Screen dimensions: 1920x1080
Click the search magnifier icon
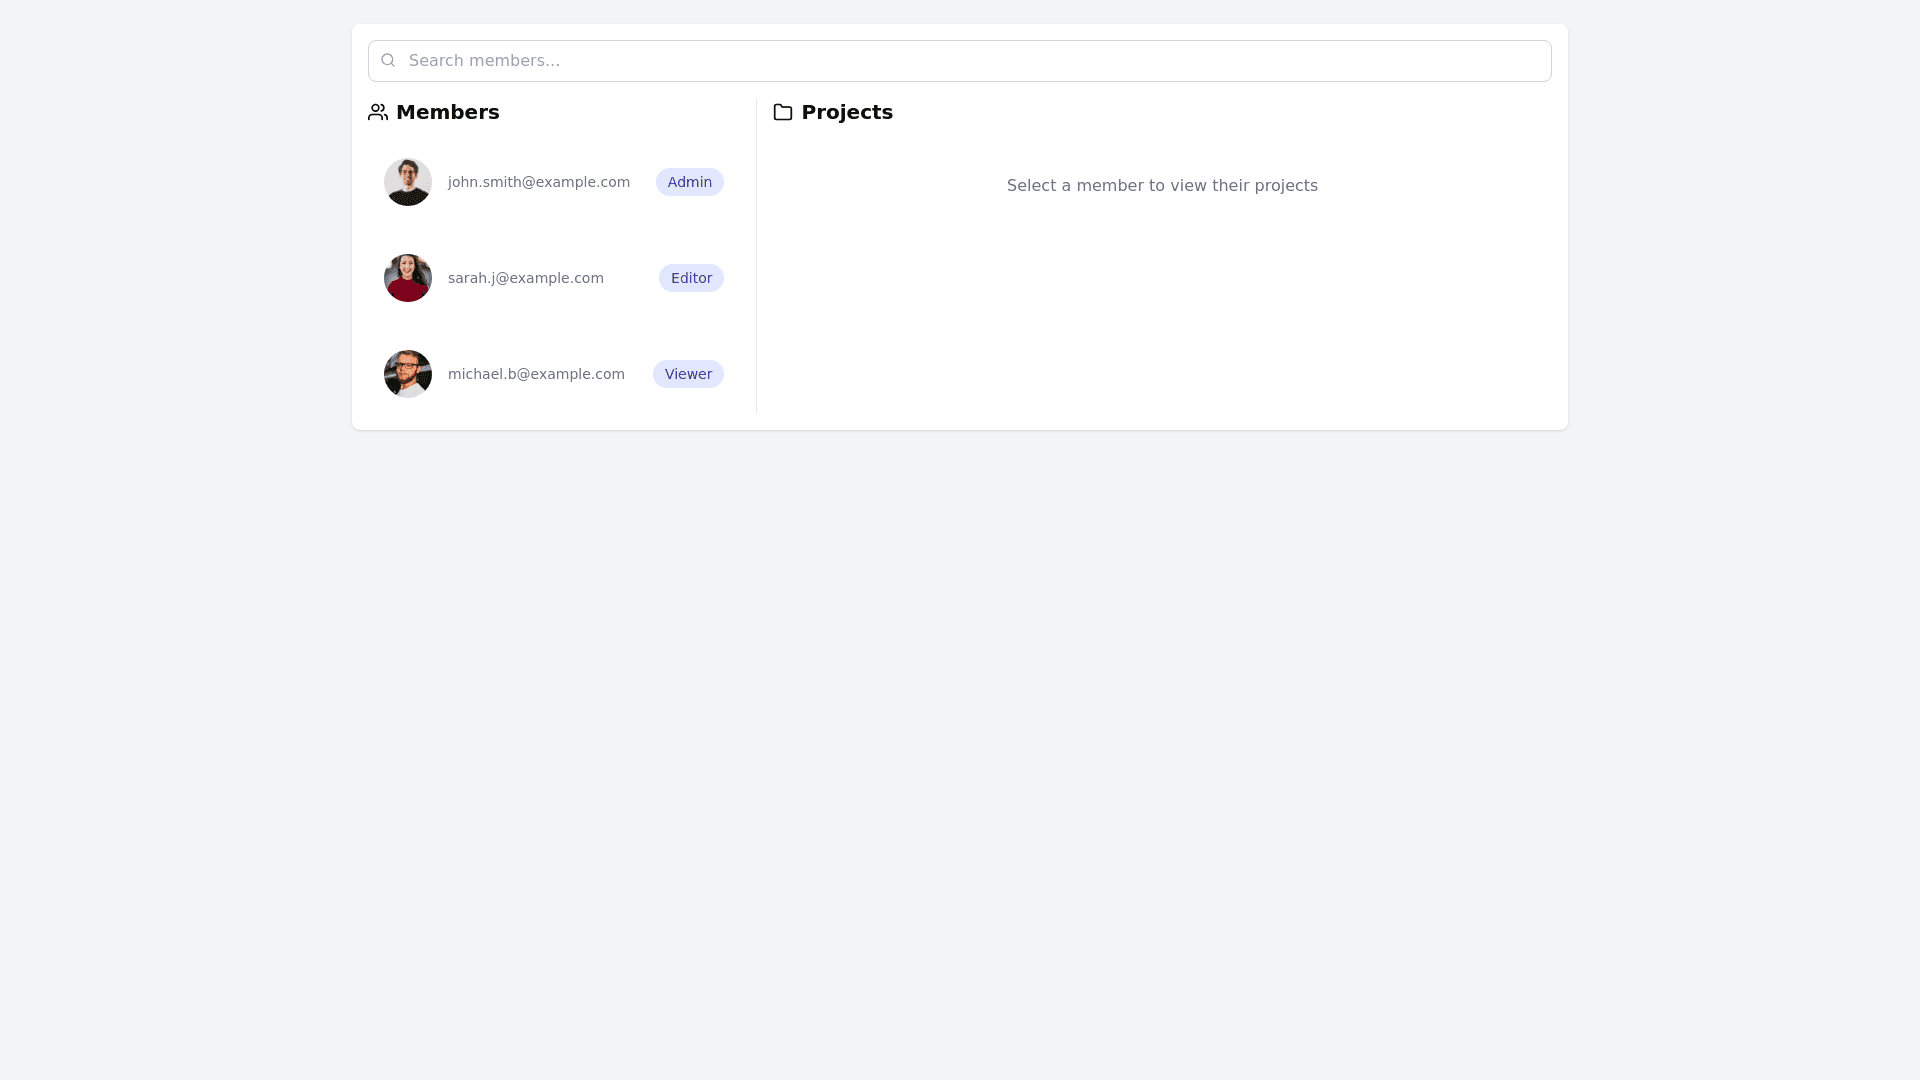pyautogui.click(x=388, y=61)
